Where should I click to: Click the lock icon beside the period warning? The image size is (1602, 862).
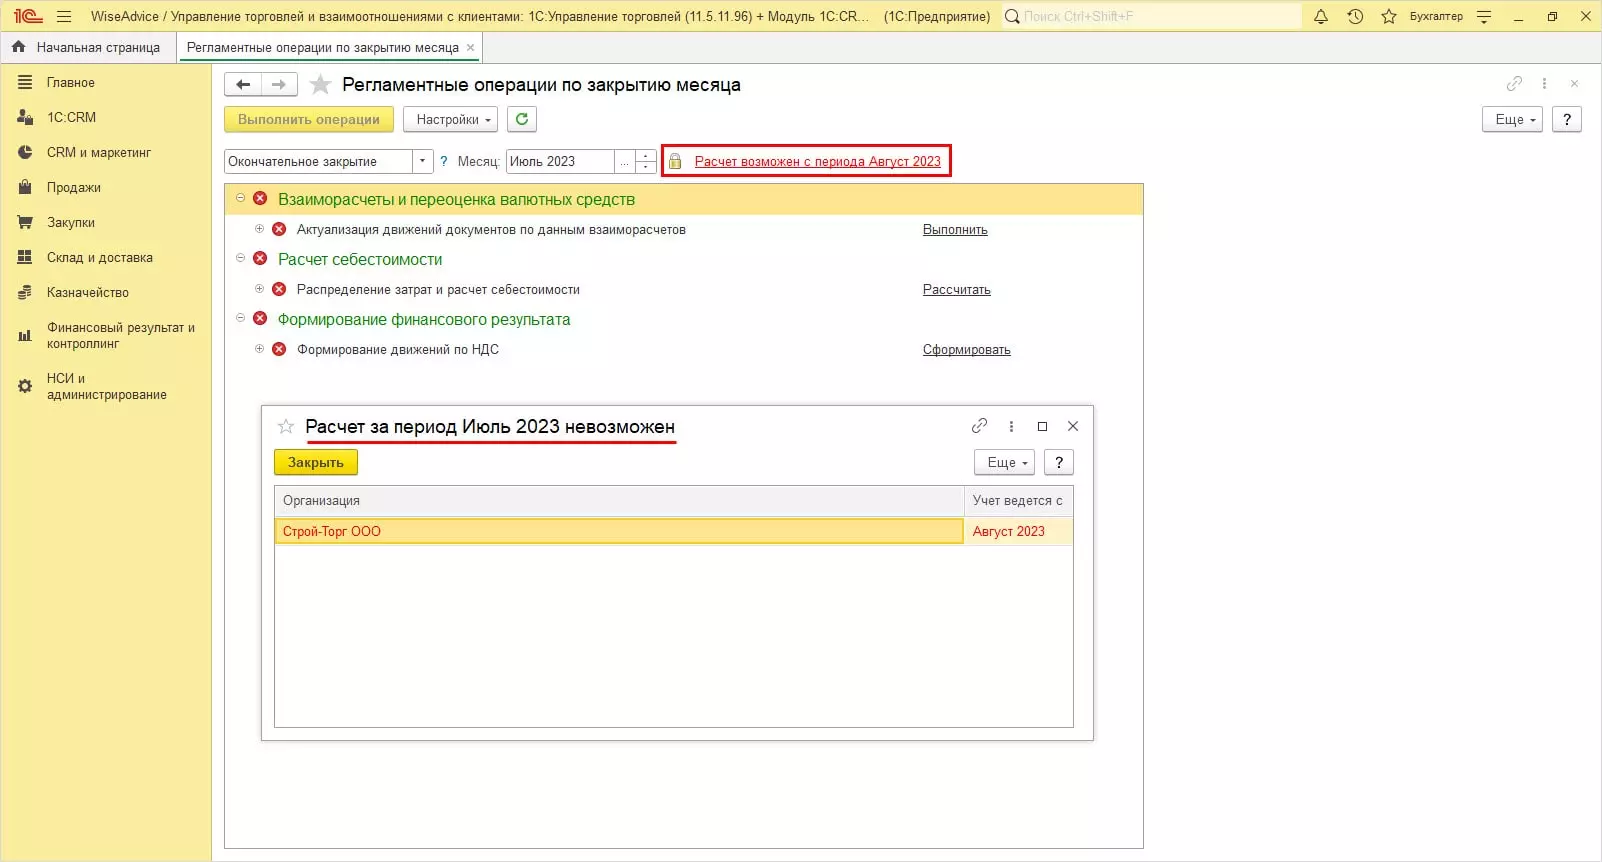pyautogui.click(x=675, y=162)
